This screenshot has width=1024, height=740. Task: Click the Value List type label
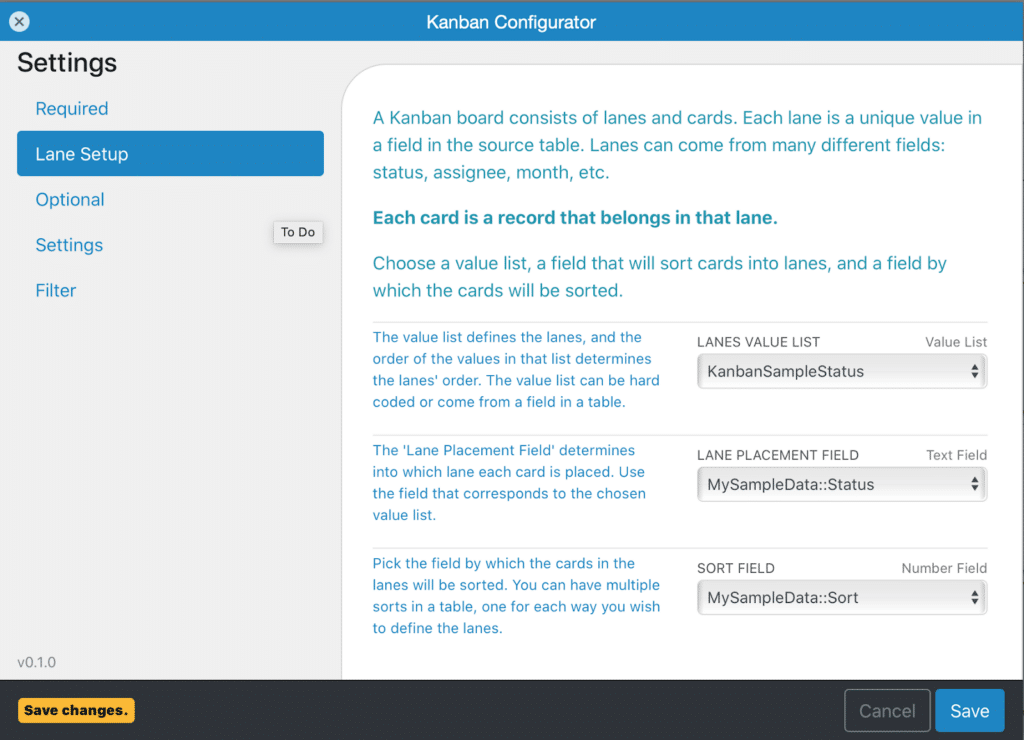coord(955,342)
